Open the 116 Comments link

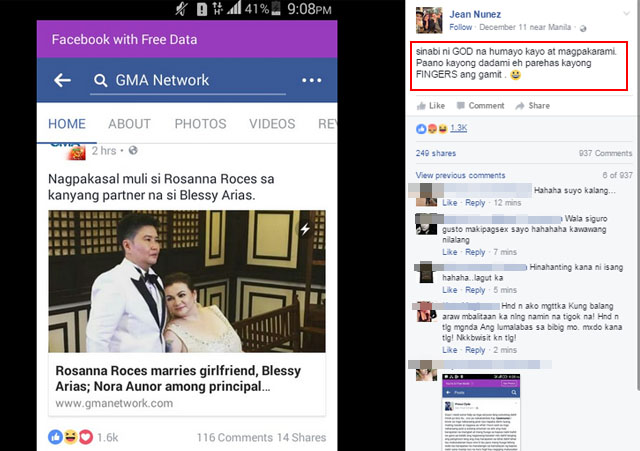234,438
